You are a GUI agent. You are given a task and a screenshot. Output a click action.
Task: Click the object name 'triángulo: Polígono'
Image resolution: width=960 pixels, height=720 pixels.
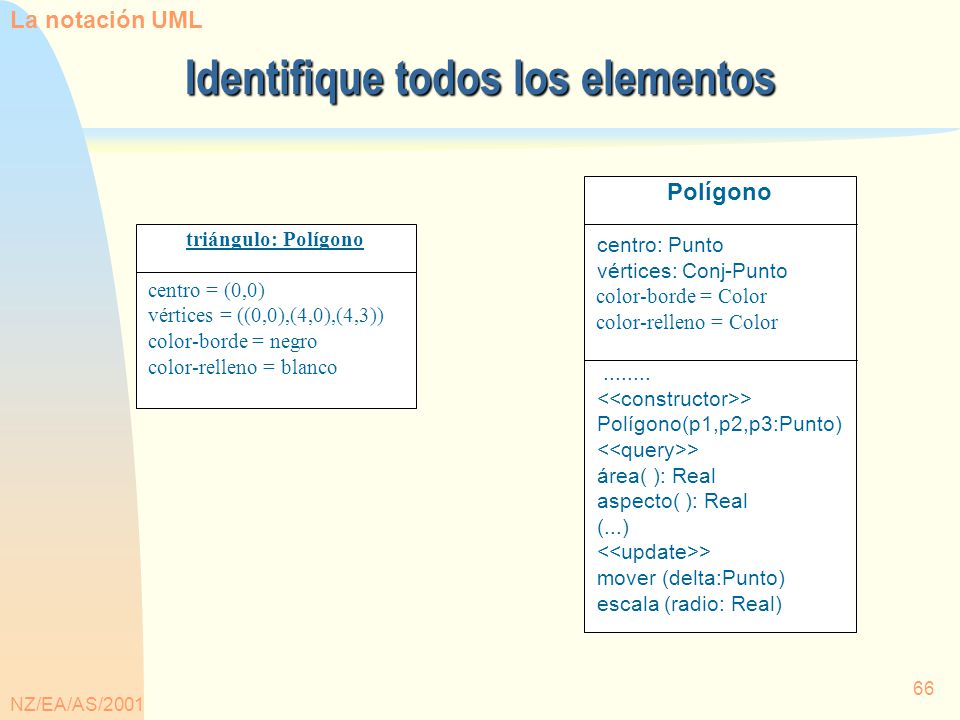pyautogui.click(x=275, y=239)
